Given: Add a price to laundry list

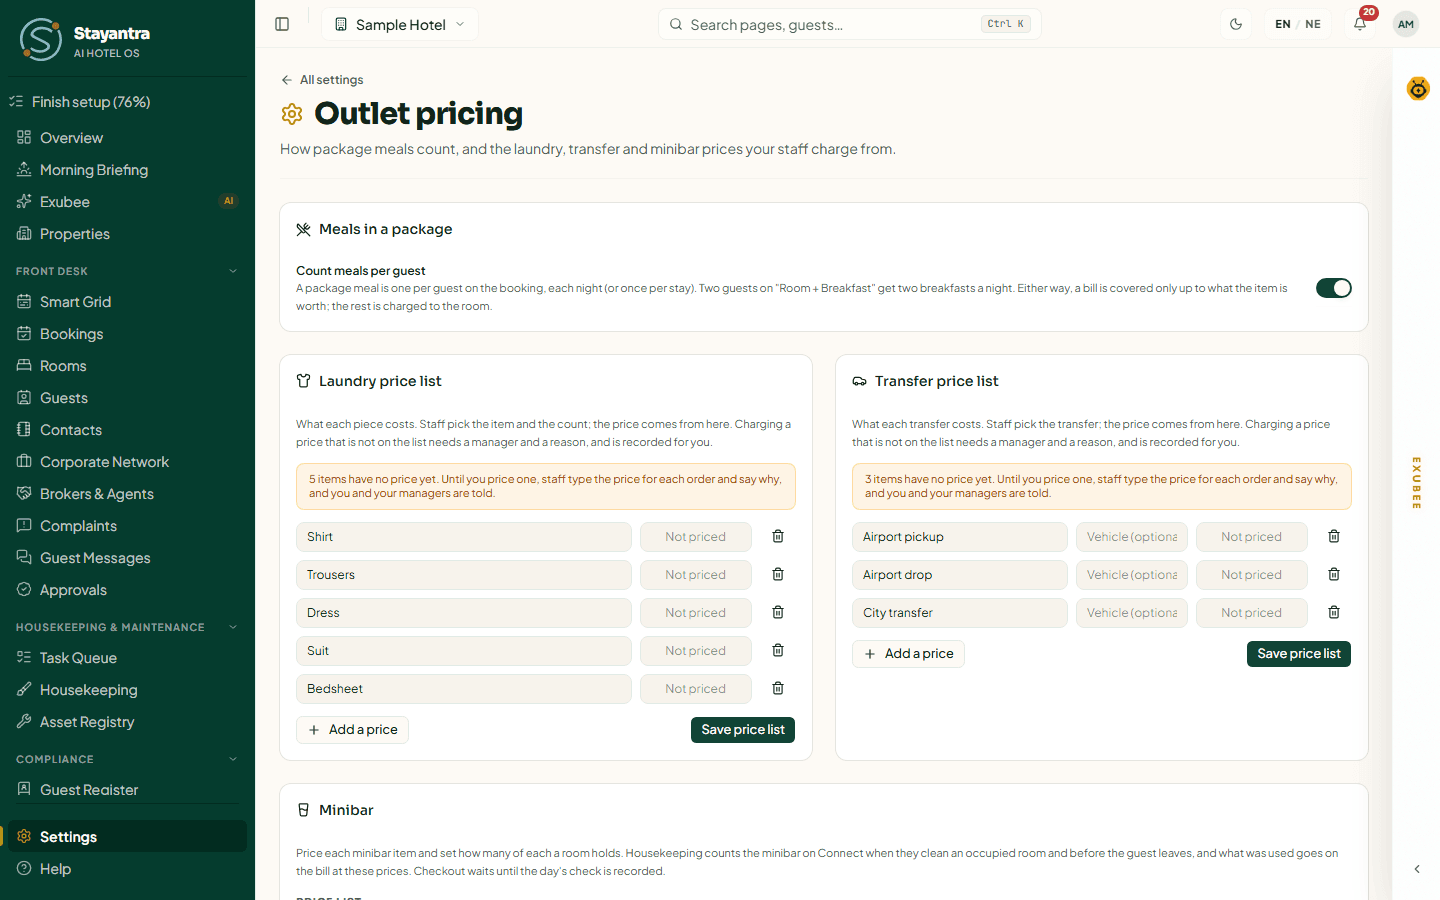Looking at the screenshot, I should (x=352, y=730).
